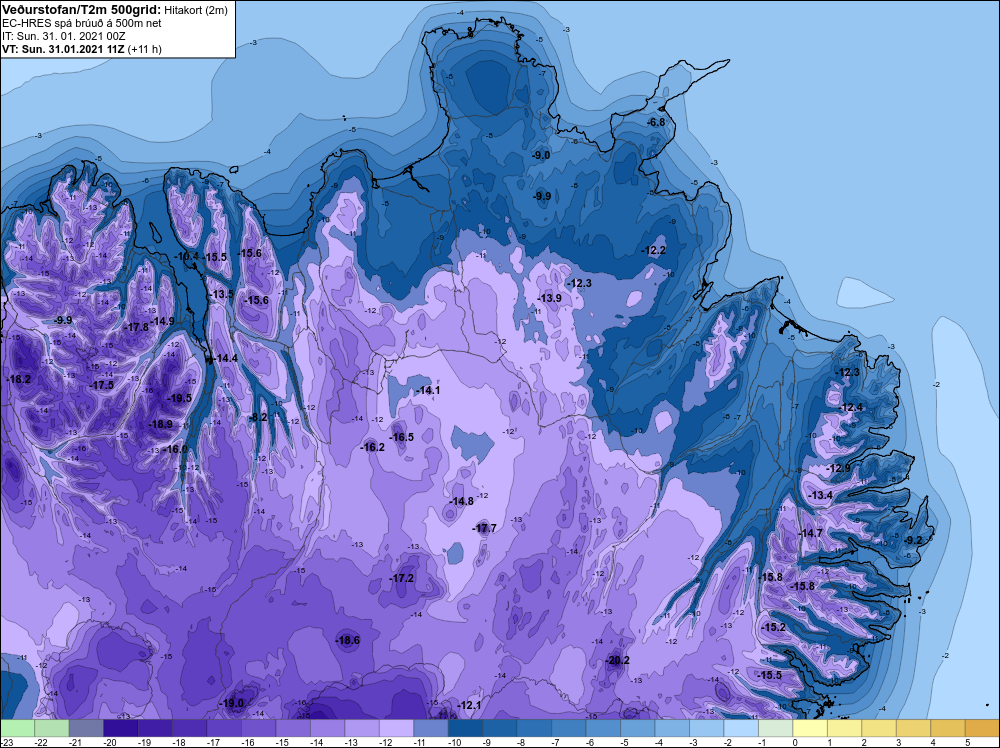This screenshot has width=1000, height=748.
Task: Pick the -1 pale mint legend swatch
Action: 776,728
